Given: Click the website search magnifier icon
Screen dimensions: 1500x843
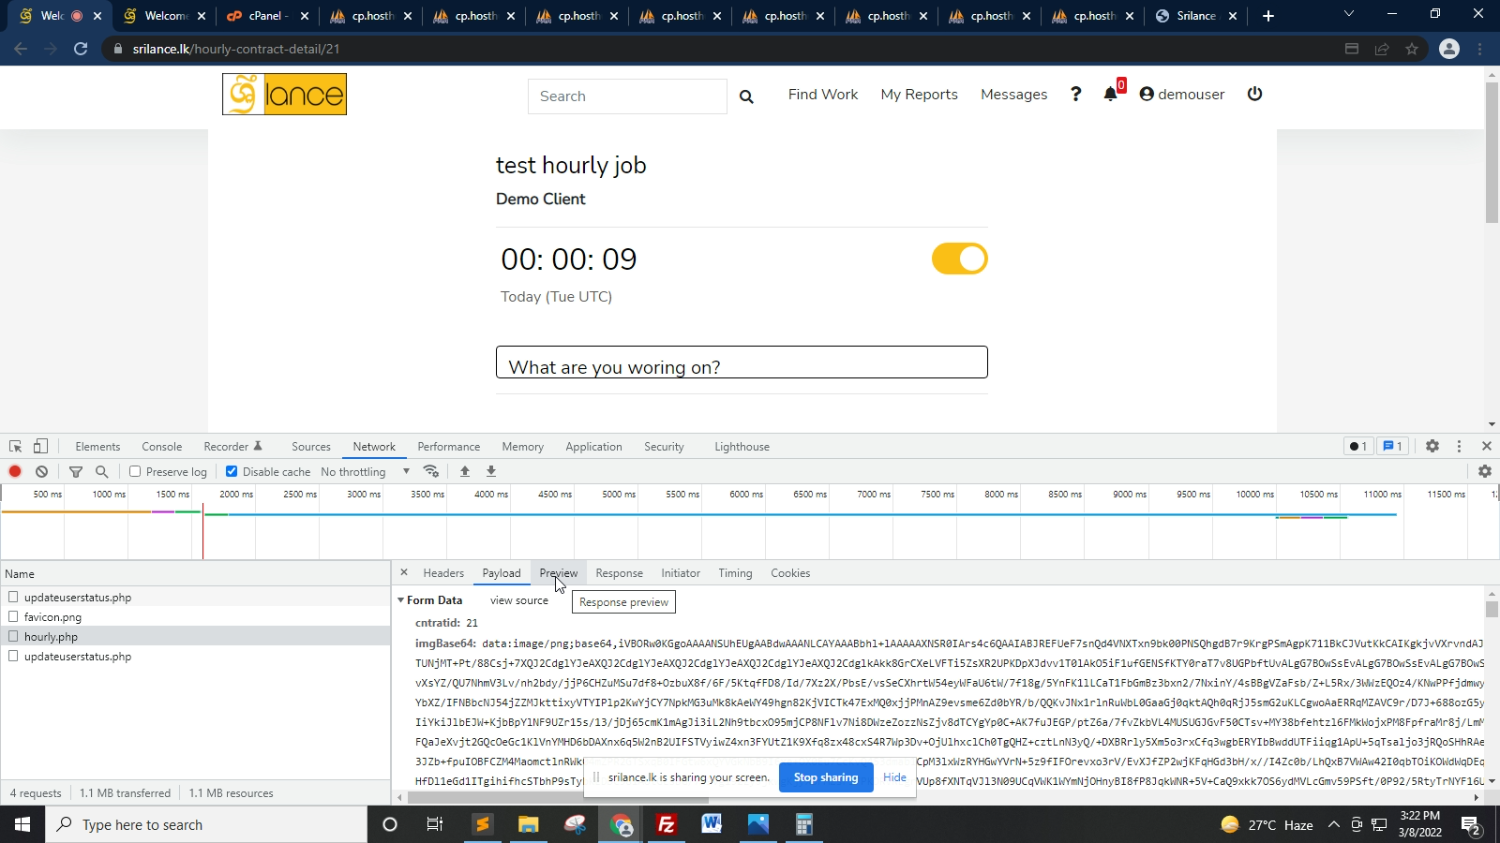Looking at the screenshot, I should (746, 97).
